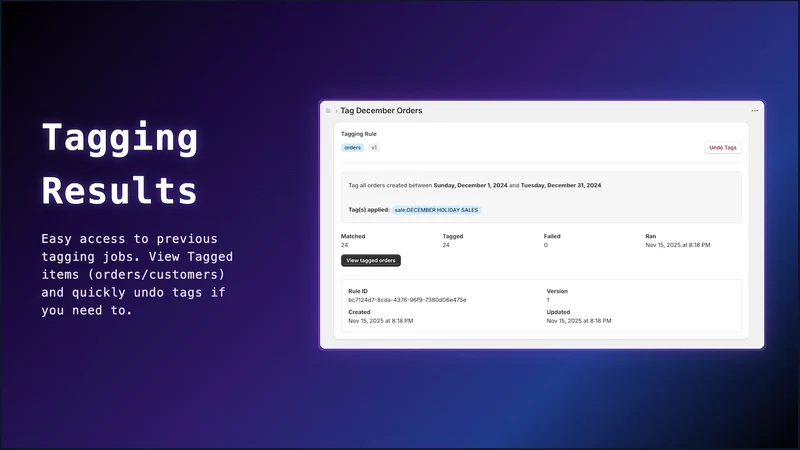
Task: Click the Version value under Version label
Action: (x=548, y=300)
